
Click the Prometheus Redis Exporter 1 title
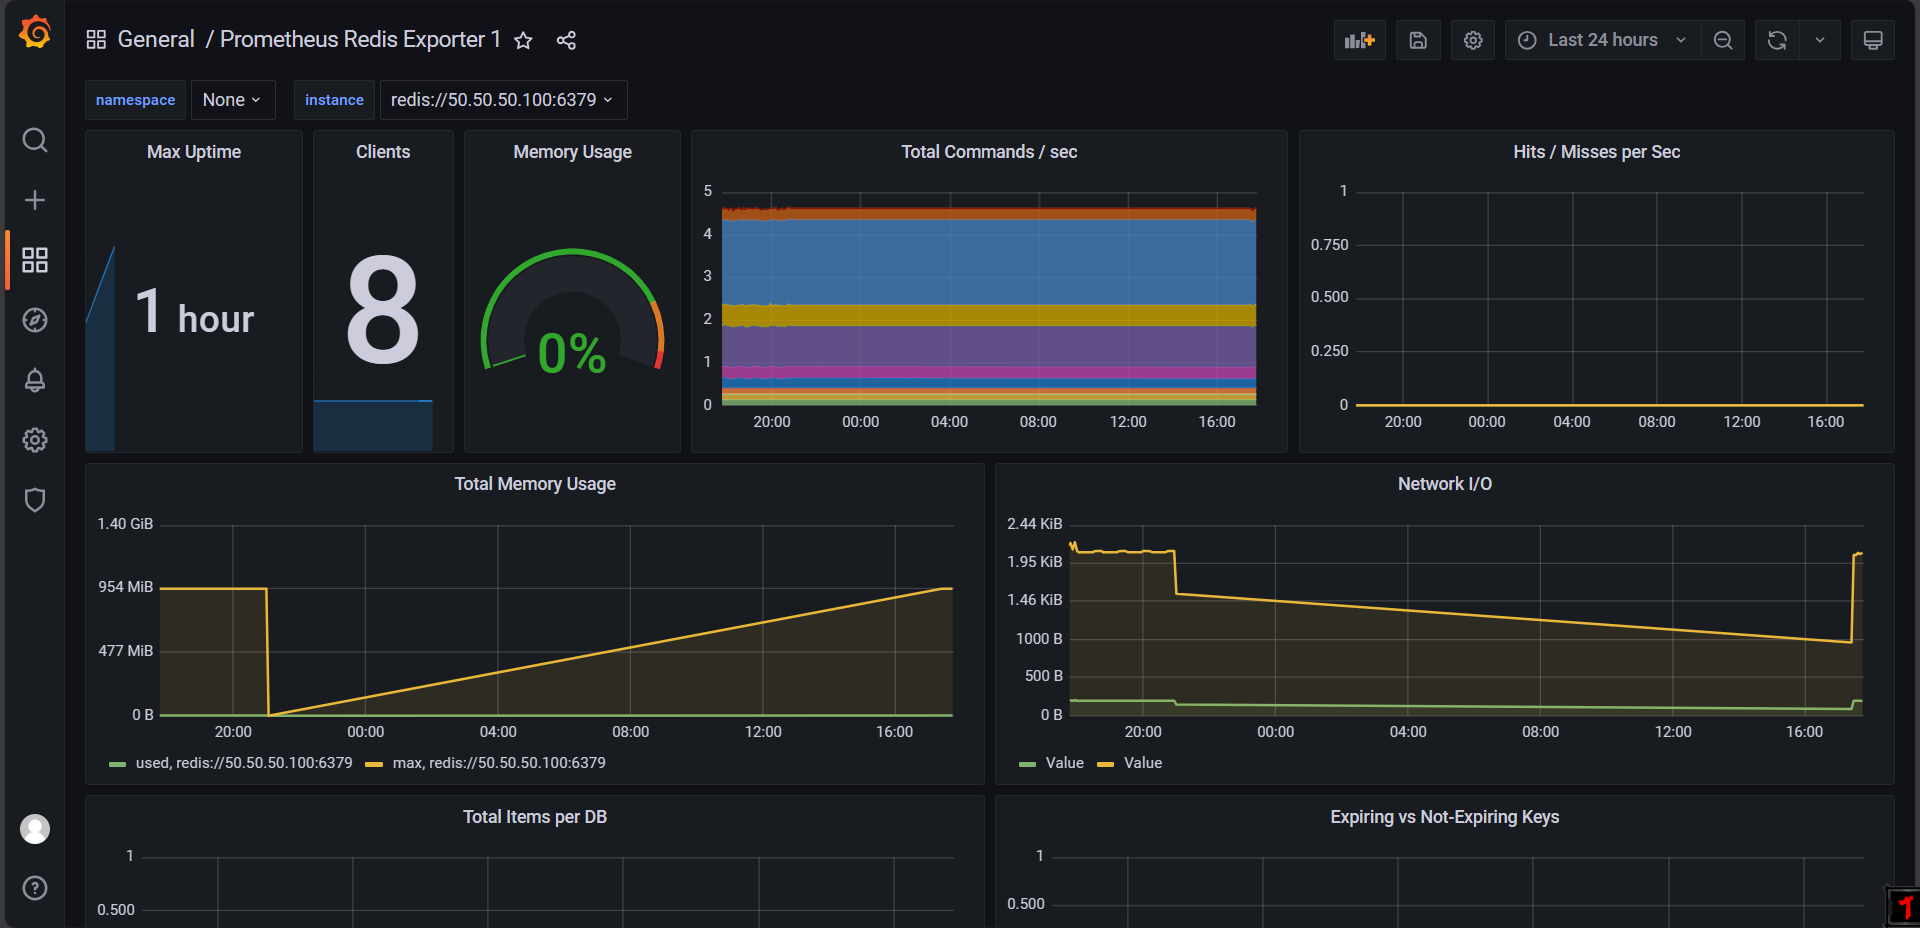click(360, 39)
